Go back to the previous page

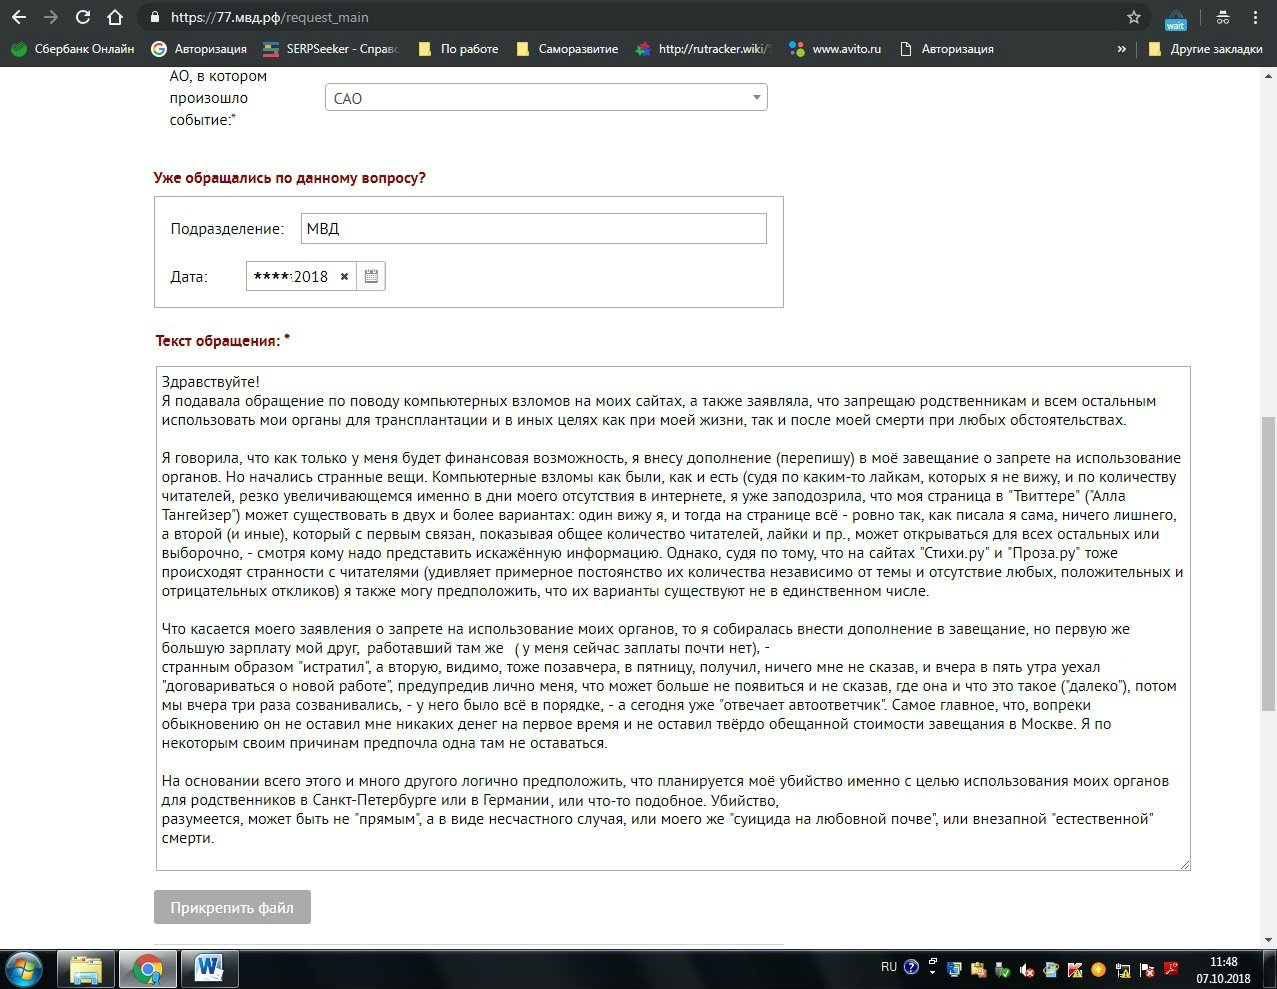(x=18, y=17)
